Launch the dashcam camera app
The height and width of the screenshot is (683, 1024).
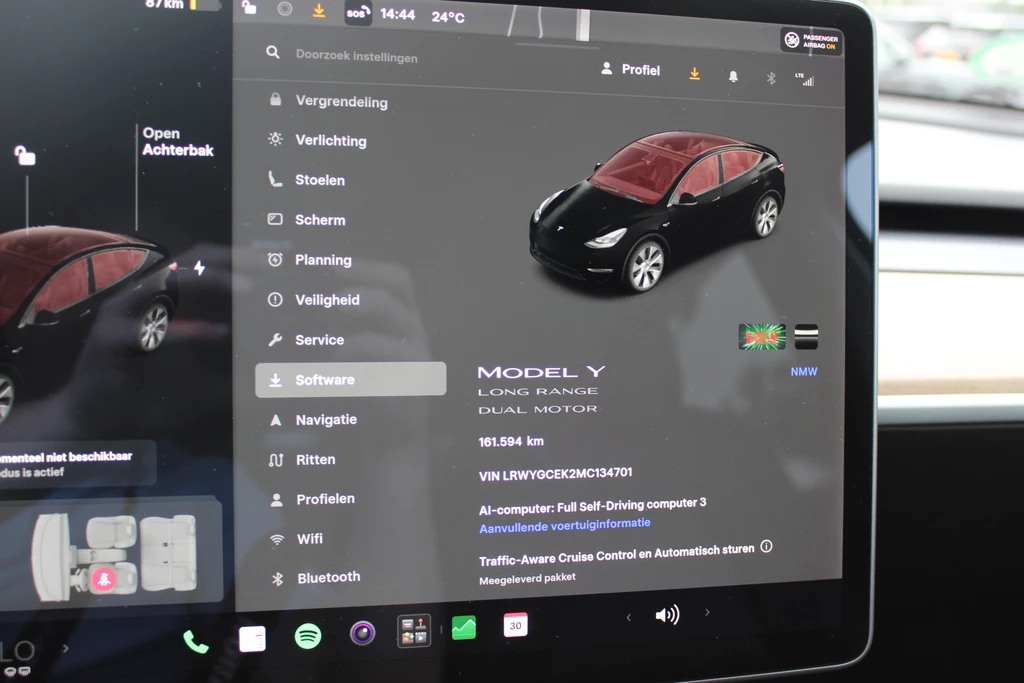pos(362,633)
